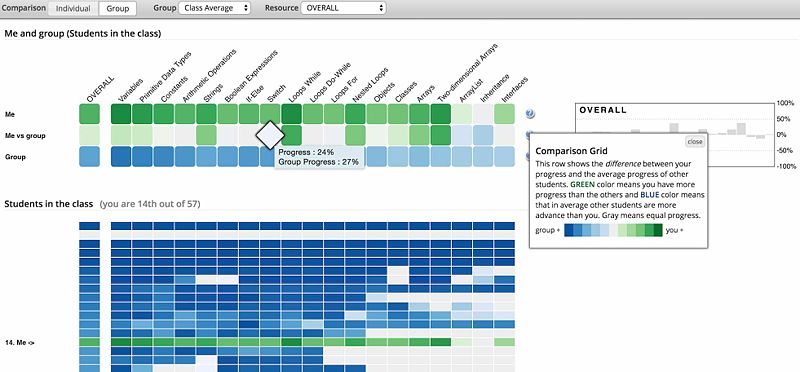Image resolution: width=800 pixels, height=372 pixels.
Task: Select the Constants cell in the Me row
Action: point(164,114)
